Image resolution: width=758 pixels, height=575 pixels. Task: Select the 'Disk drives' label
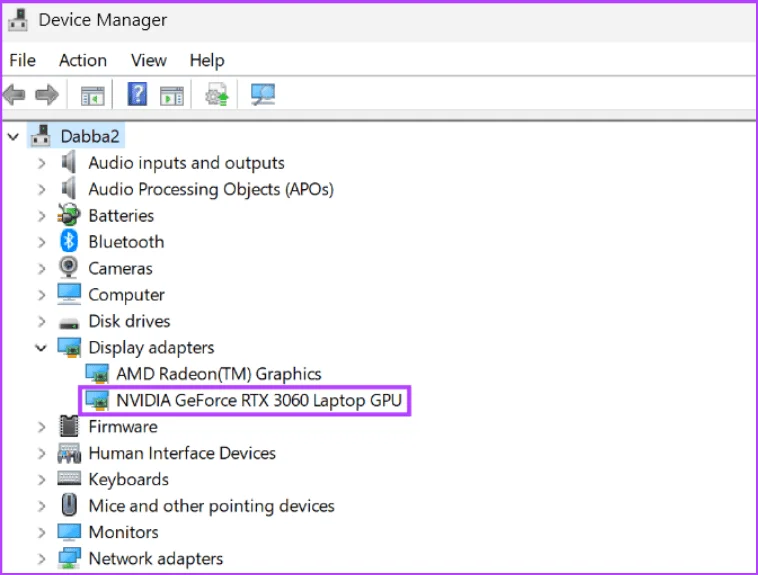coord(129,321)
